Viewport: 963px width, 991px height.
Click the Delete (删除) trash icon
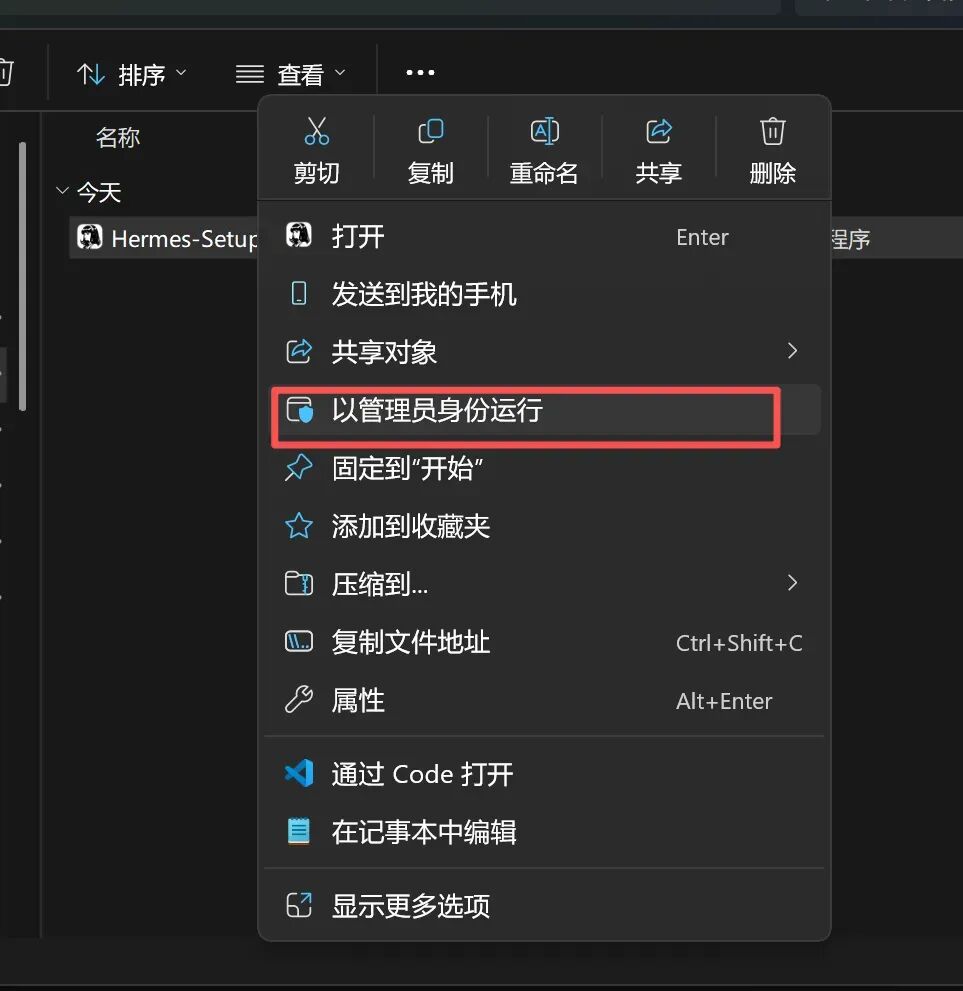tap(772, 131)
